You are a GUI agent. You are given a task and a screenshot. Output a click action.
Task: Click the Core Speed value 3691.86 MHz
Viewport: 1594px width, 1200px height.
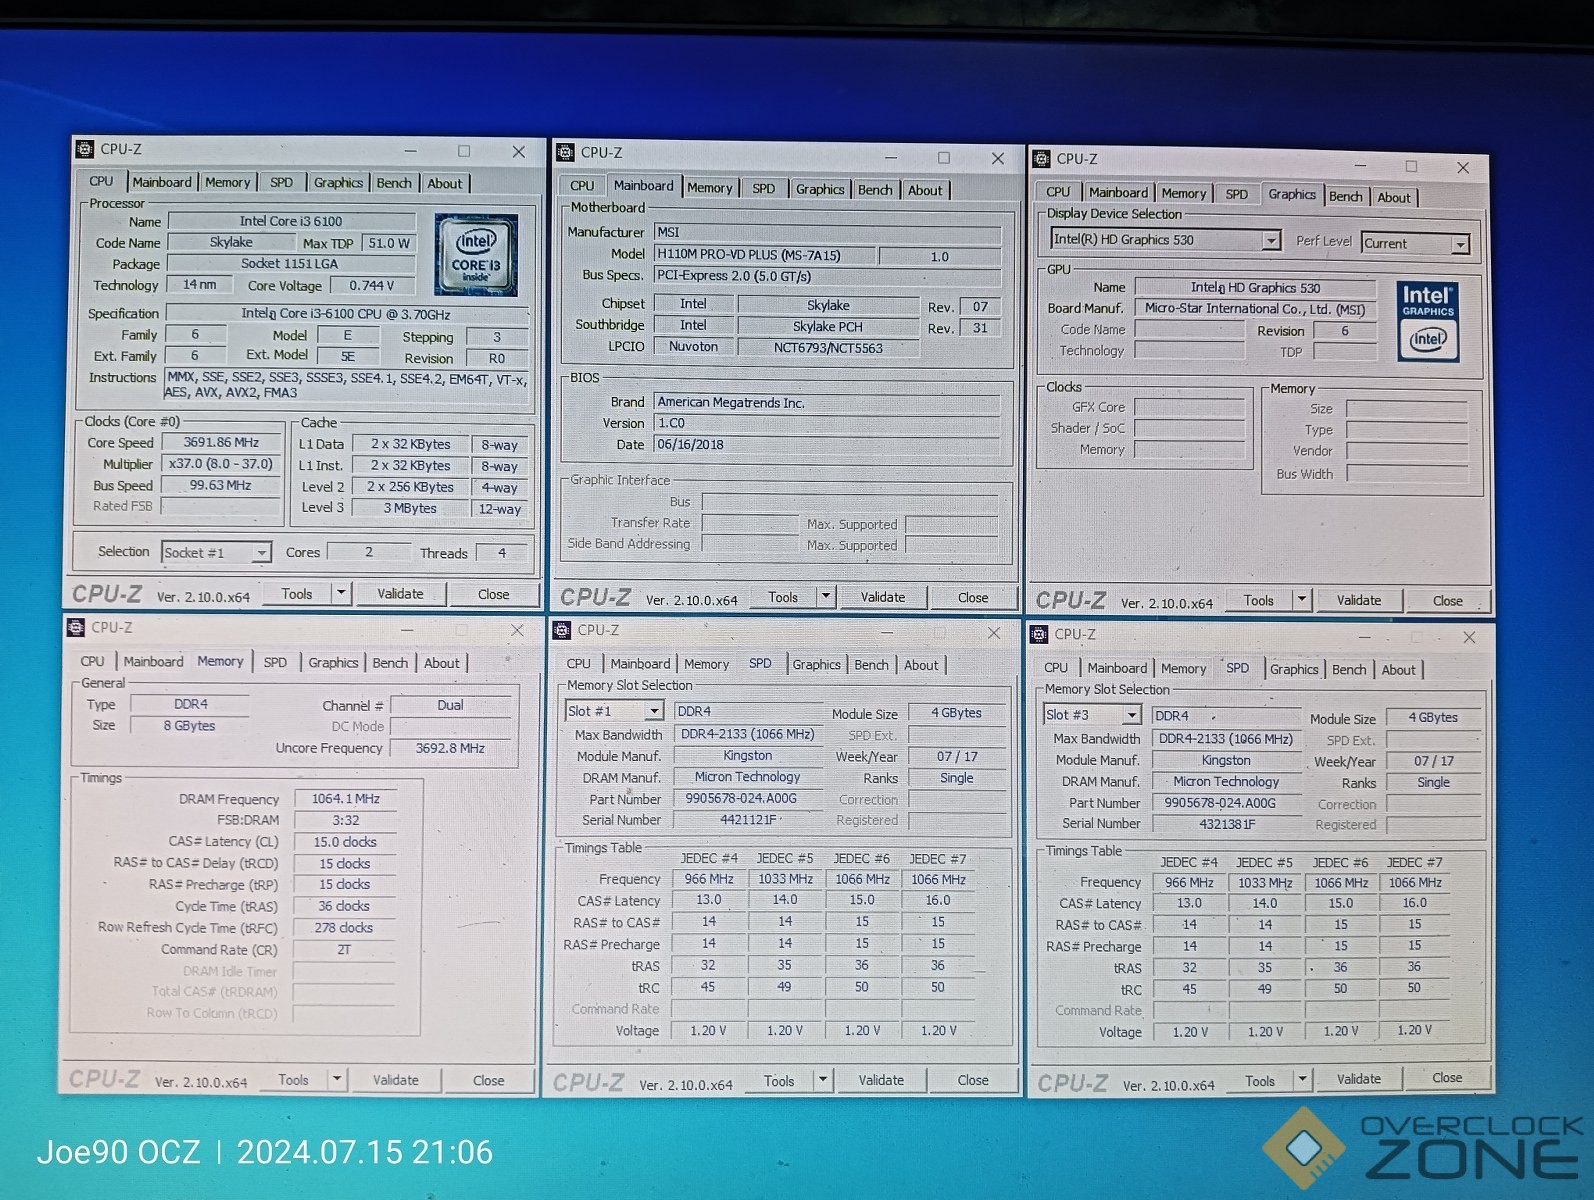click(x=221, y=442)
